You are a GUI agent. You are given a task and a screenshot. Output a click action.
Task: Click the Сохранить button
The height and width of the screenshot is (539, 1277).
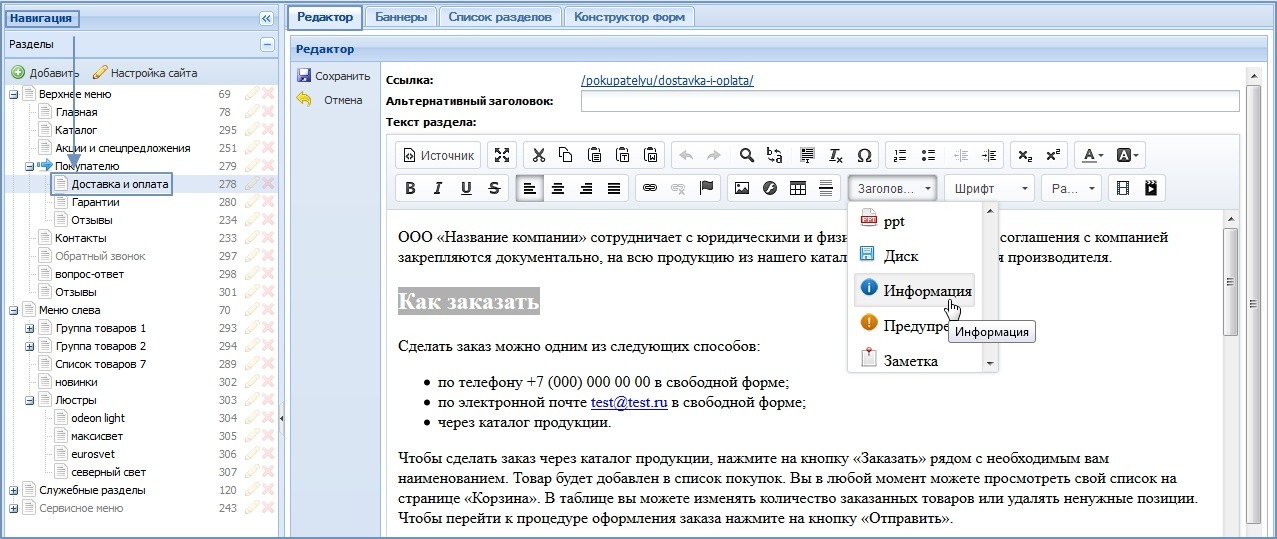[333, 76]
